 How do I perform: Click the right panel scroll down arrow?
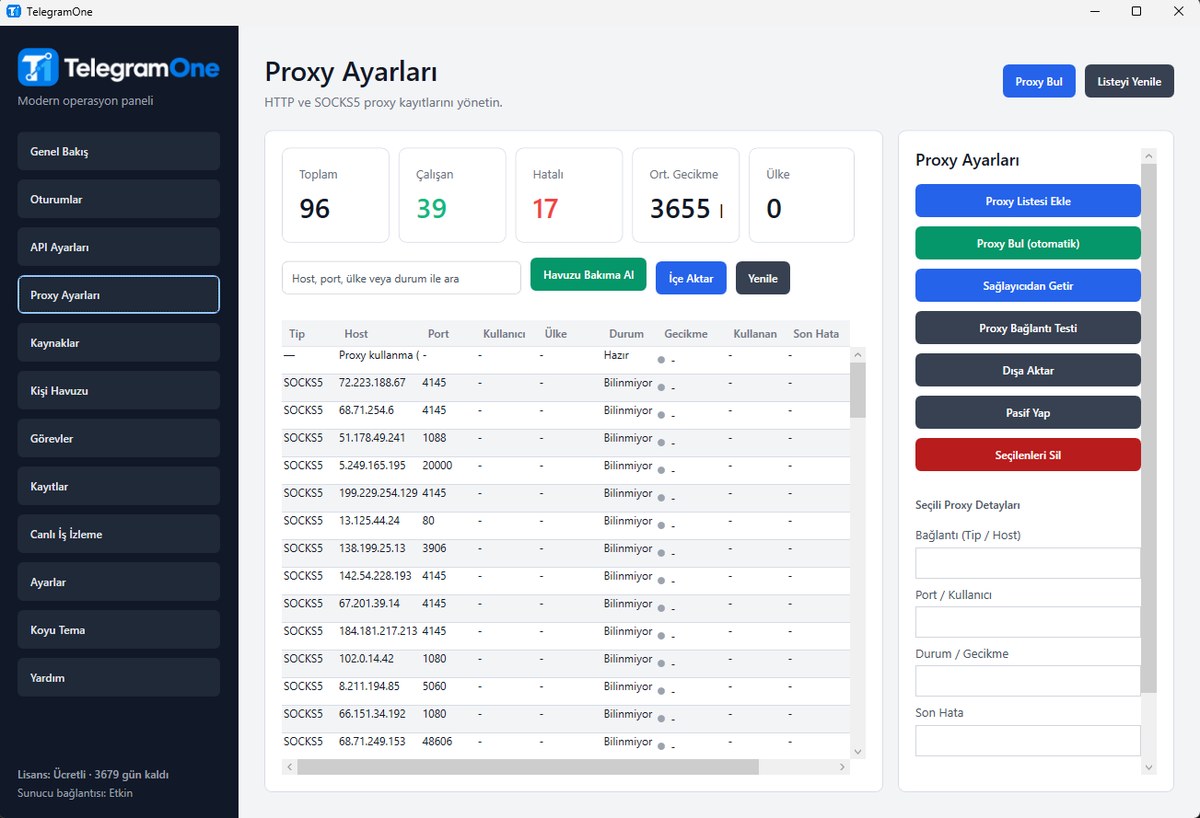click(x=1149, y=767)
